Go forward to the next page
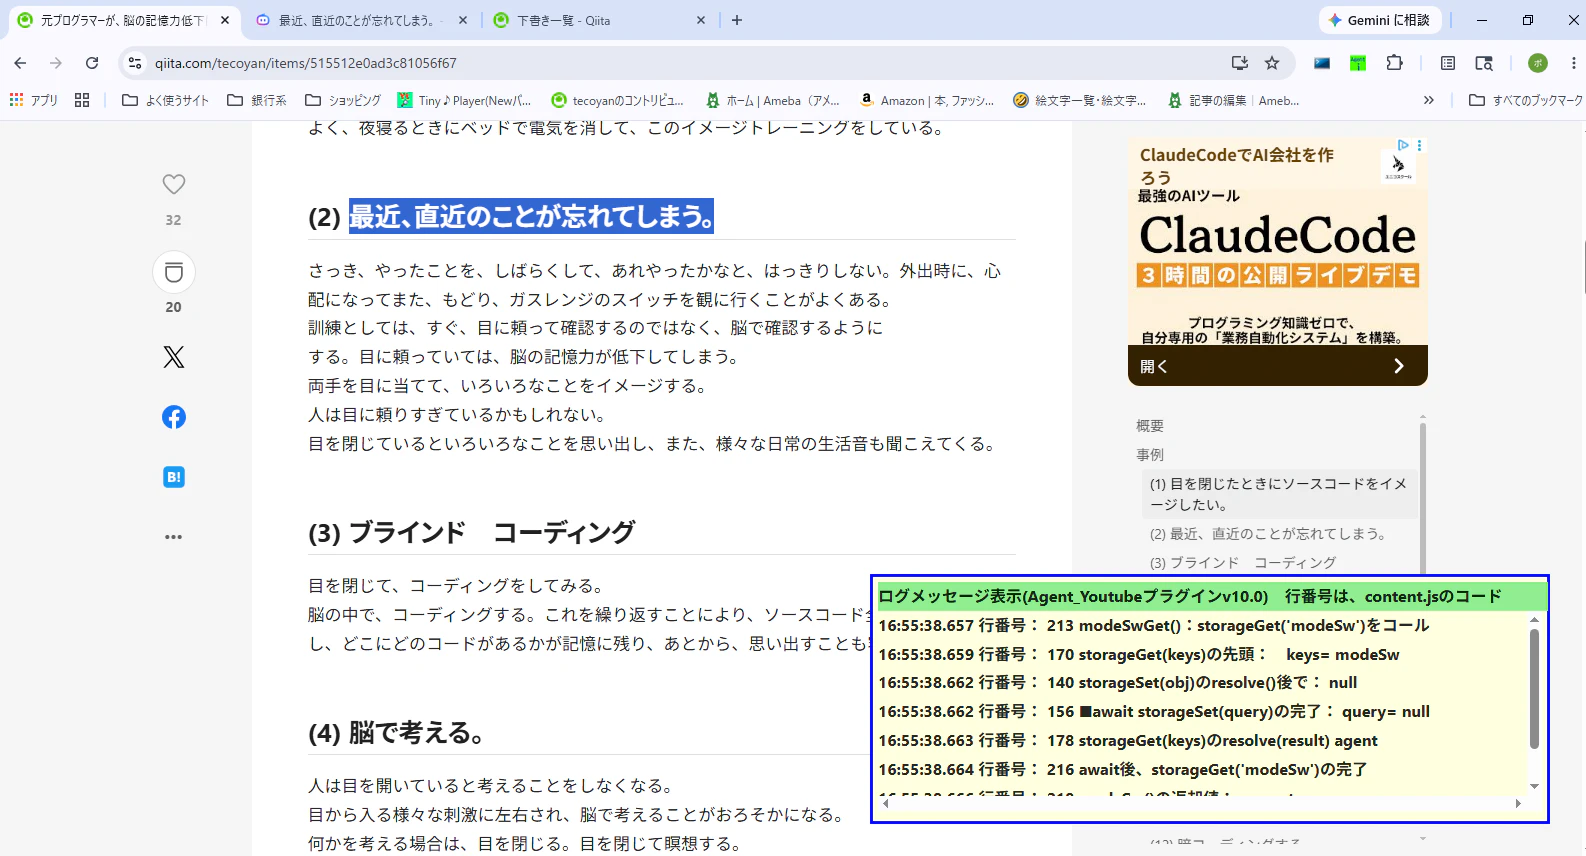This screenshot has width=1586, height=856. tap(56, 63)
